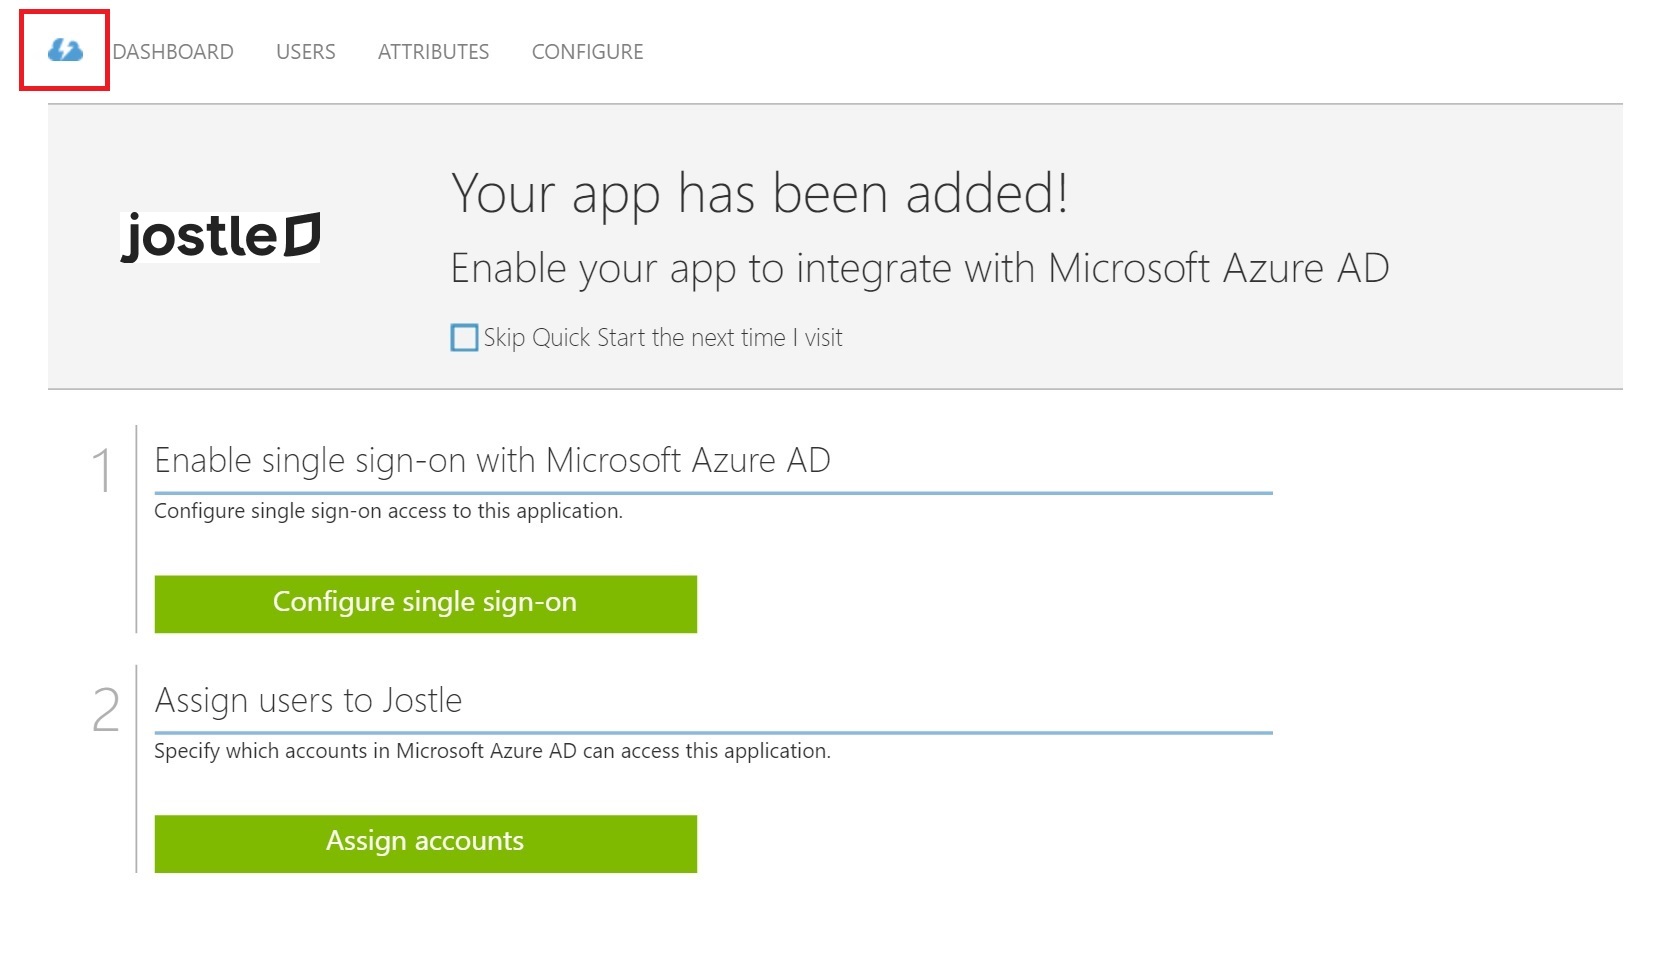Viewport: 1660px width, 968px height.
Task: Click the Assign accounts button
Action: point(425,844)
